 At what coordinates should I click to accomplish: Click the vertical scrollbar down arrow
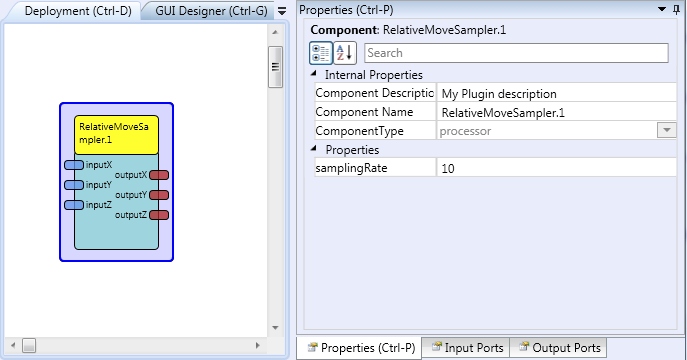(275, 328)
